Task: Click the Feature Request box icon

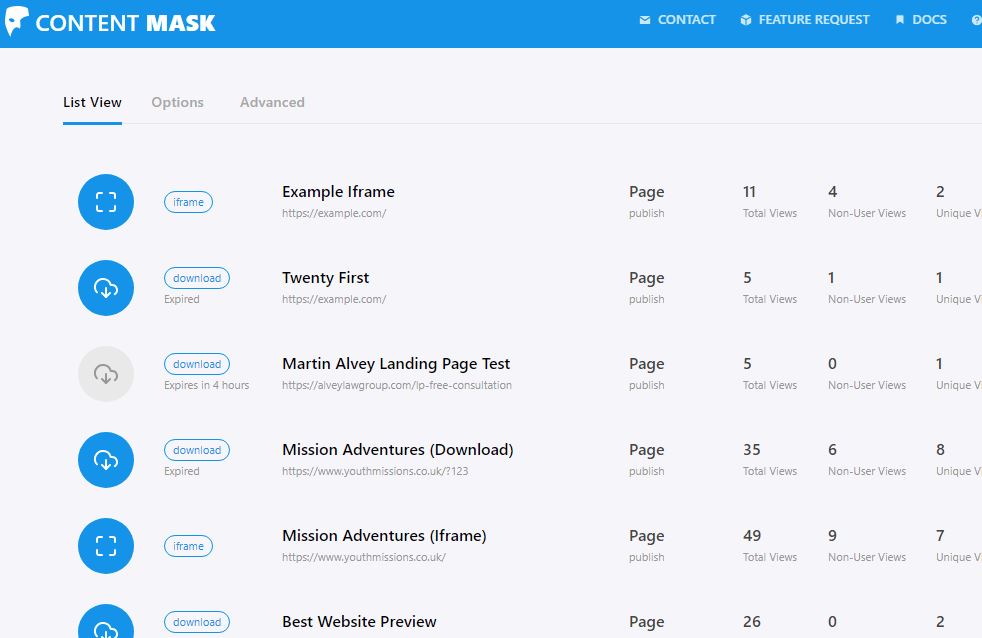Action: [x=745, y=20]
